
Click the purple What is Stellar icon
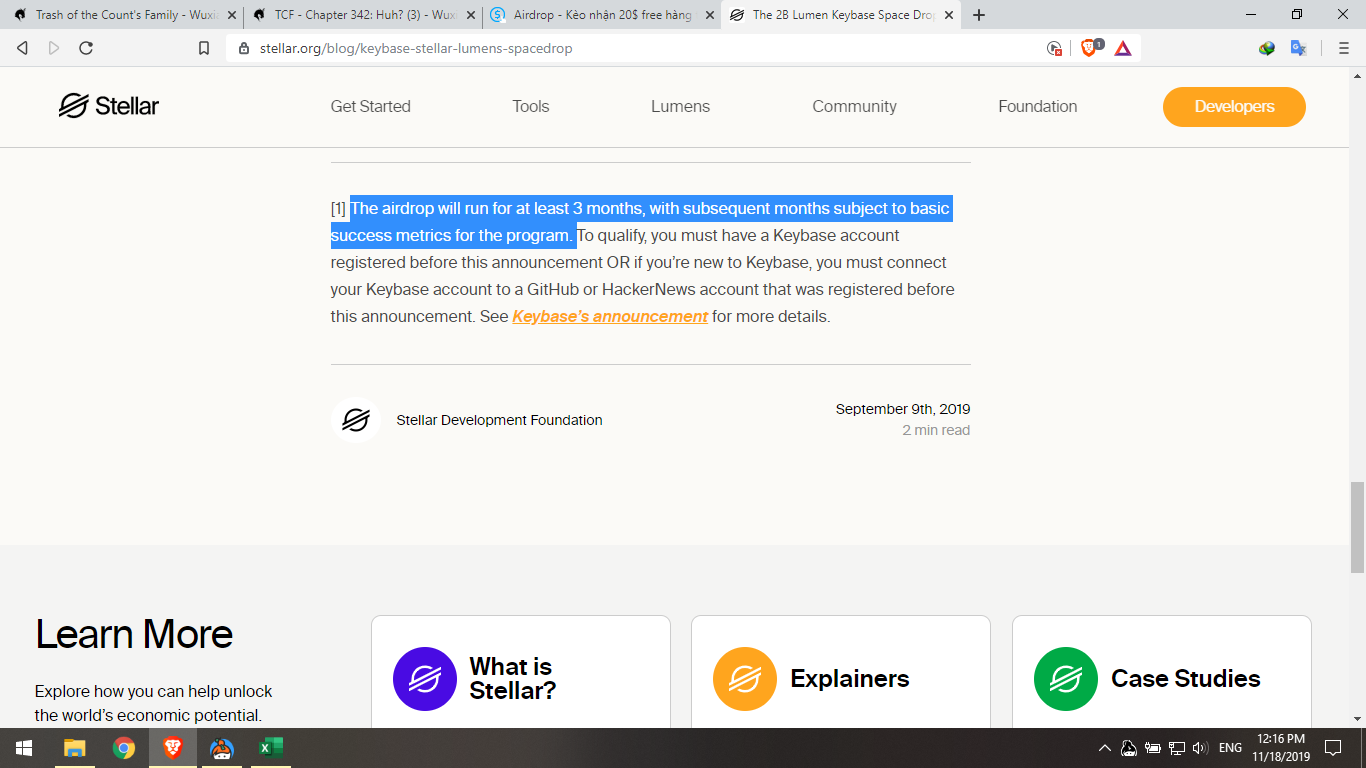[425, 679]
